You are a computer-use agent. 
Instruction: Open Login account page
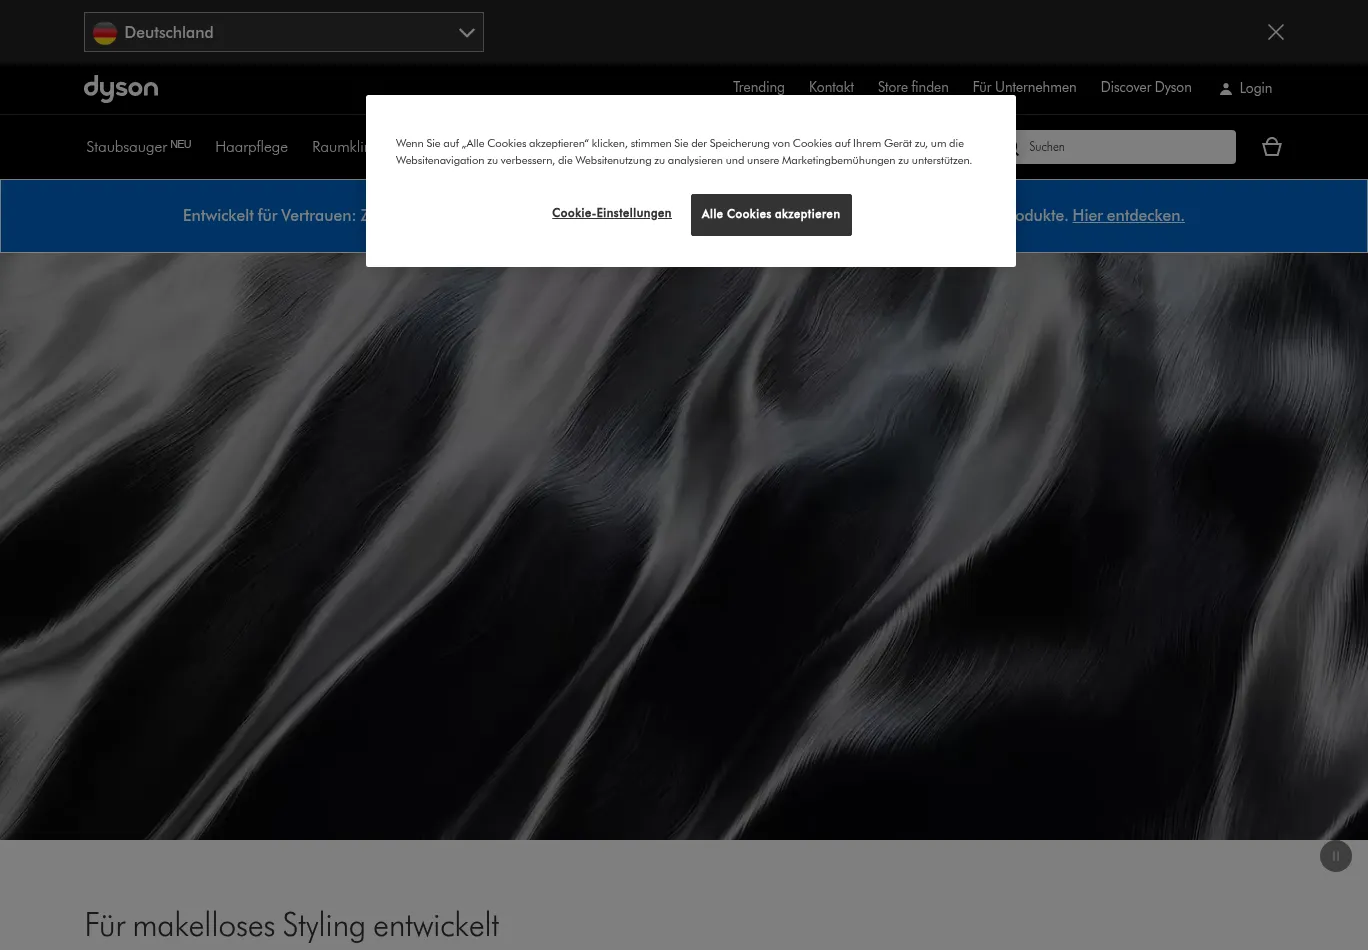point(1245,88)
